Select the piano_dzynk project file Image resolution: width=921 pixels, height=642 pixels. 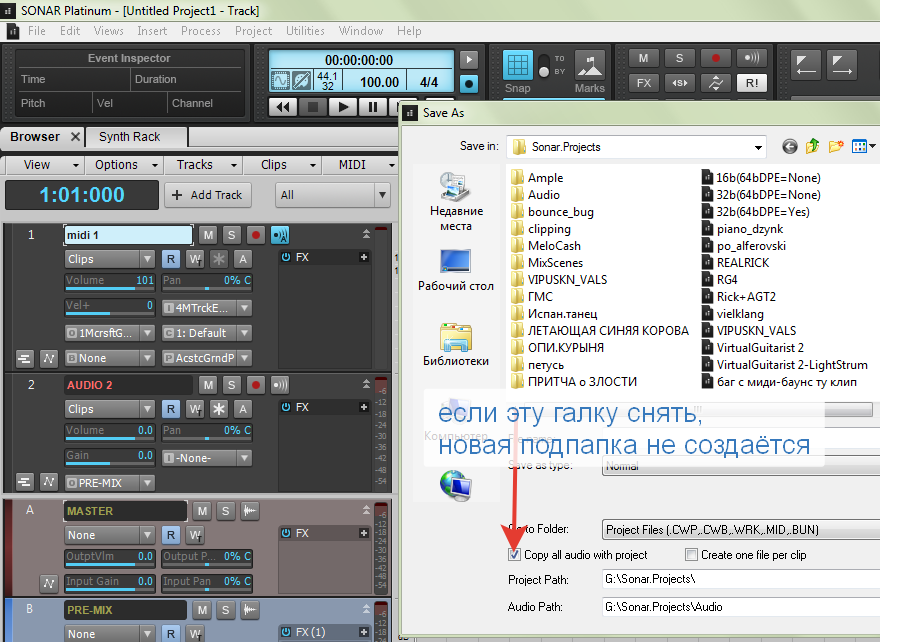pyautogui.click(x=743, y=228)
